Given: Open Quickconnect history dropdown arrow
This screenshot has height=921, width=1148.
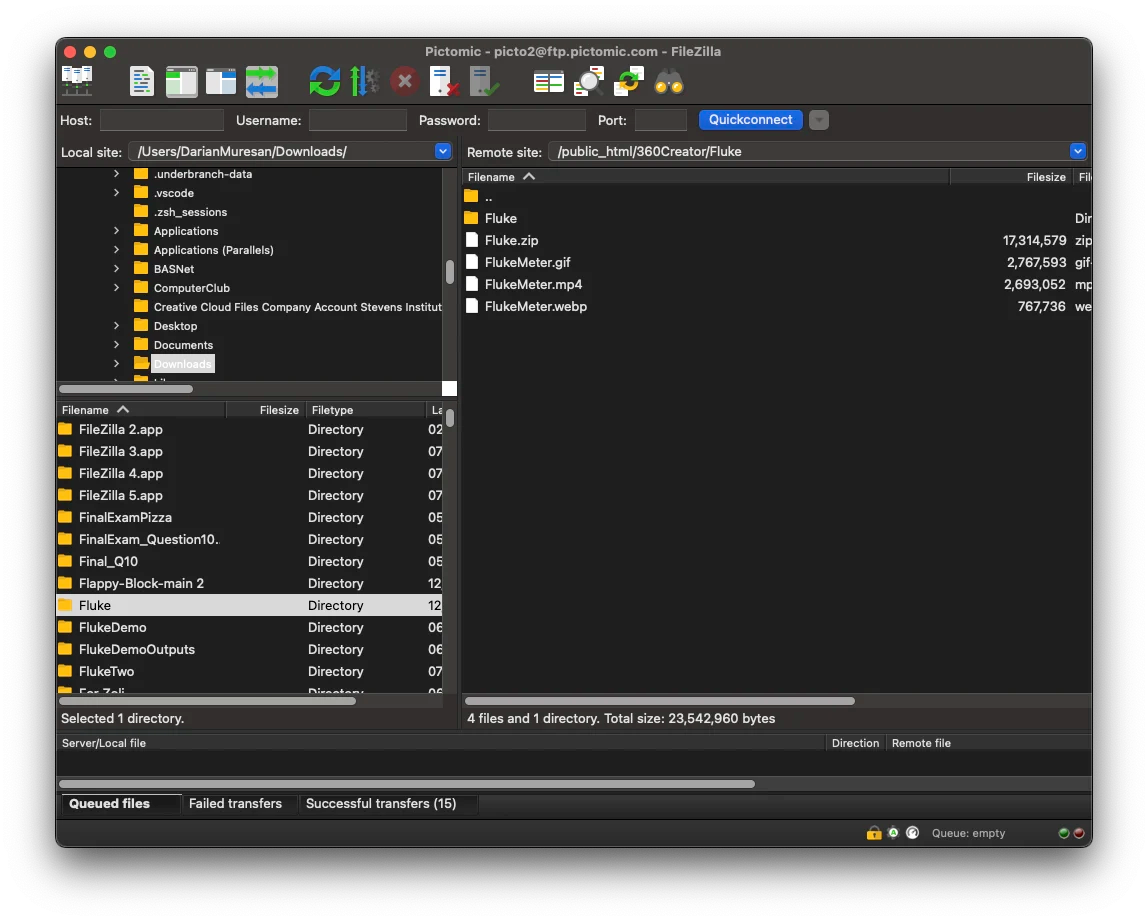Looking at the screenshot, I should (x=819, y=120).
